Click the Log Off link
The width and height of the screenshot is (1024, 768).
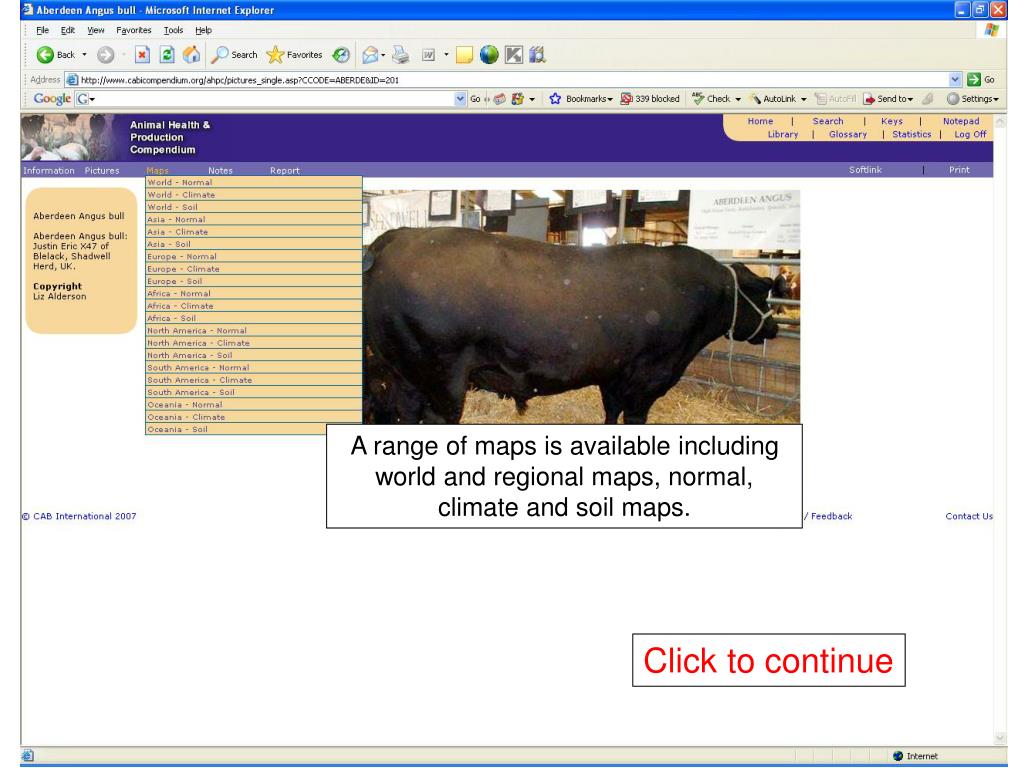point(970,135)
